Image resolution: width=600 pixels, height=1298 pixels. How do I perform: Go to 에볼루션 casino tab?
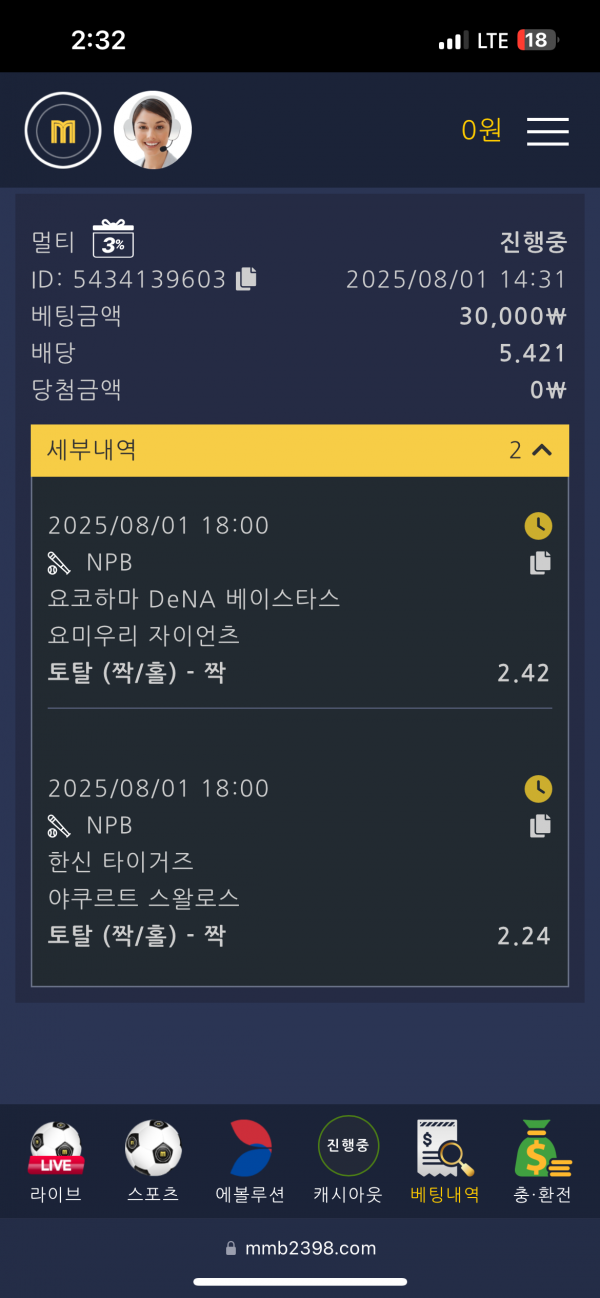[250, 1161]
